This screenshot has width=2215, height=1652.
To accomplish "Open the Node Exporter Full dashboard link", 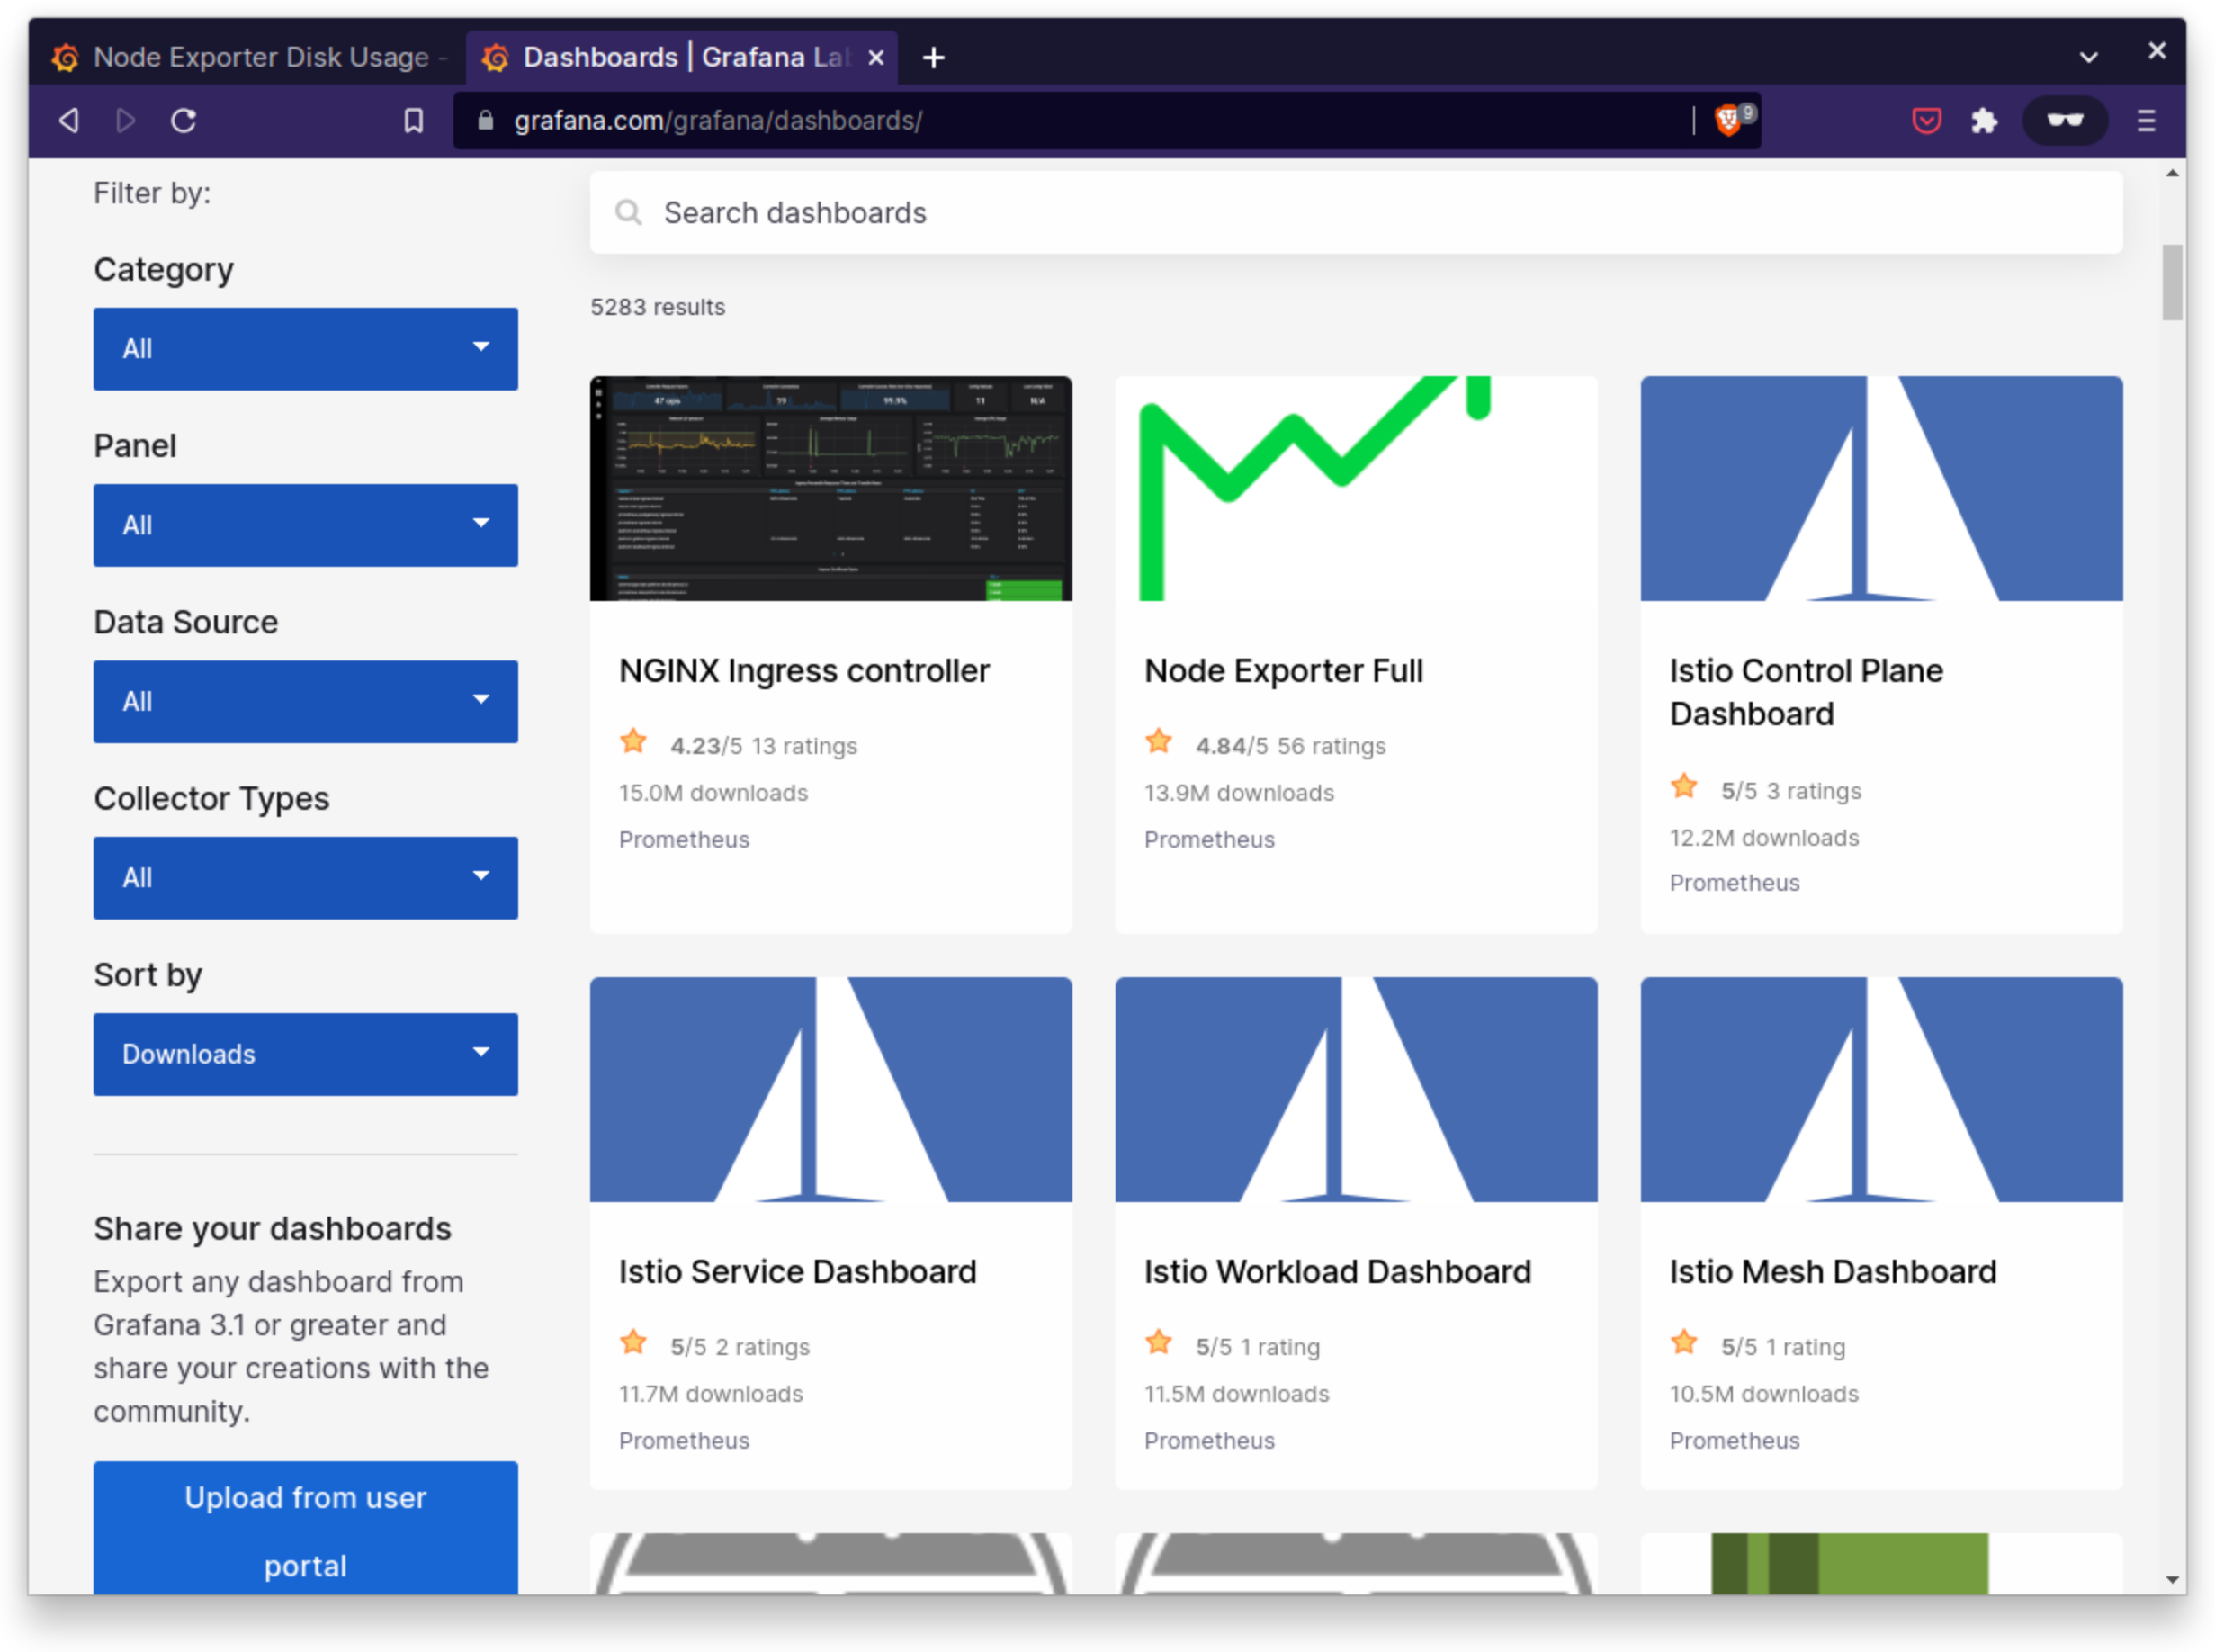I will tap(1283, 671).
